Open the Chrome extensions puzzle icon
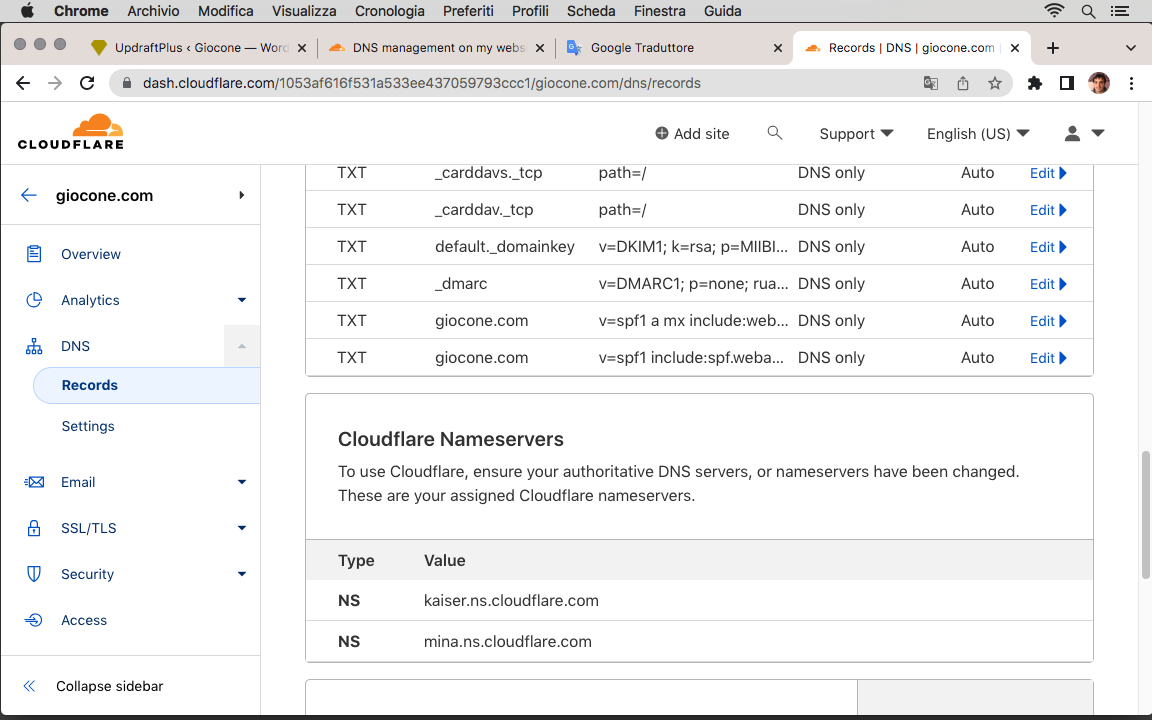Viewport: 1152px width, 720px height. click(x=1034, y=83)
